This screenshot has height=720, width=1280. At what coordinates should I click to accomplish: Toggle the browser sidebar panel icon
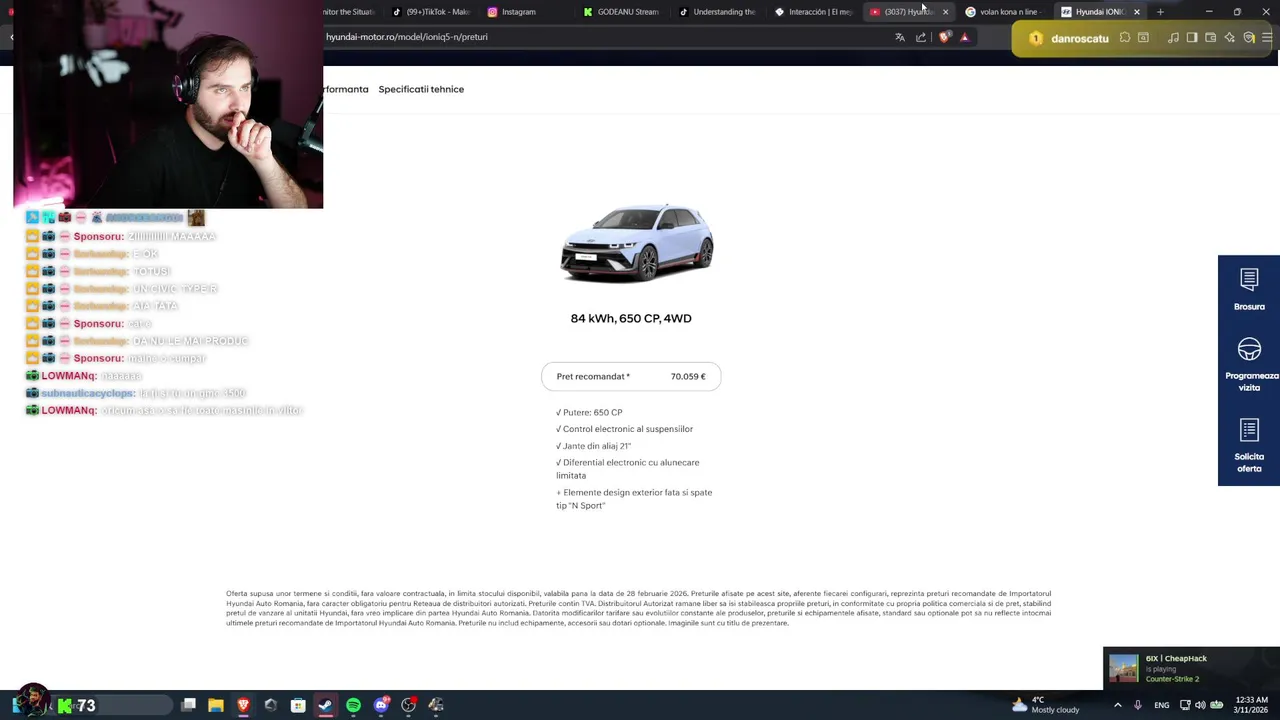pyautogui.click(x=1192, y=38)
